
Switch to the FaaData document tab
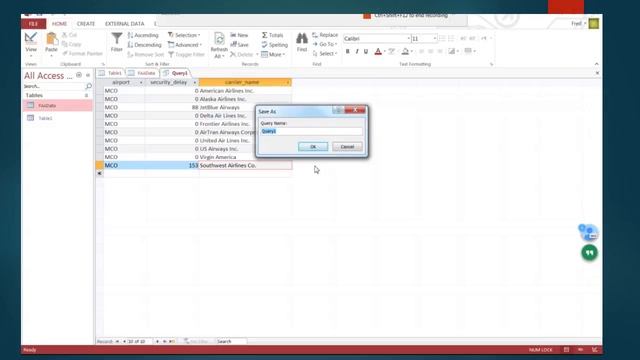142,73
